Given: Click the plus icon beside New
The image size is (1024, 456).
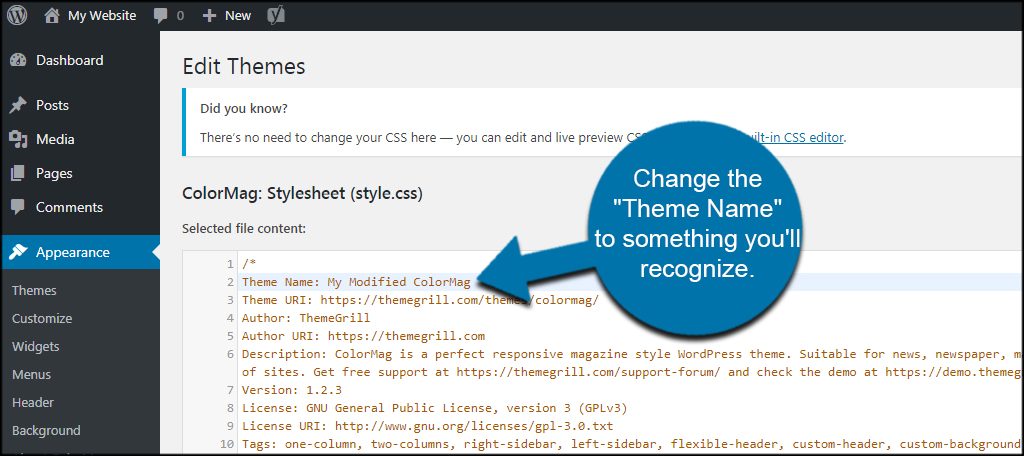Looking at the screenshot, I should [208, 16].
